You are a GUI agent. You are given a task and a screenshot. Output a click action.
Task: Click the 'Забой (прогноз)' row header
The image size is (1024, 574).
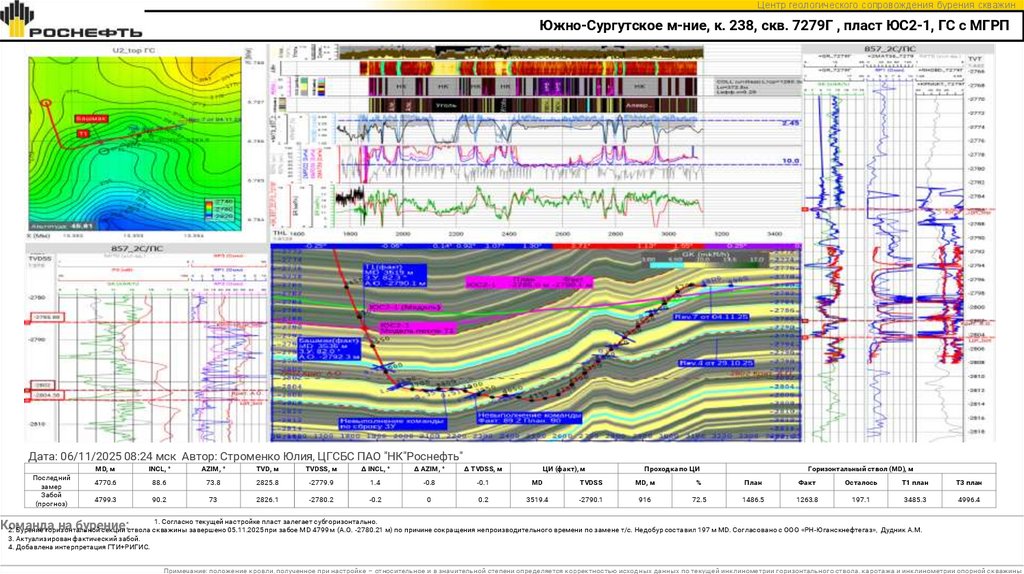51,500
